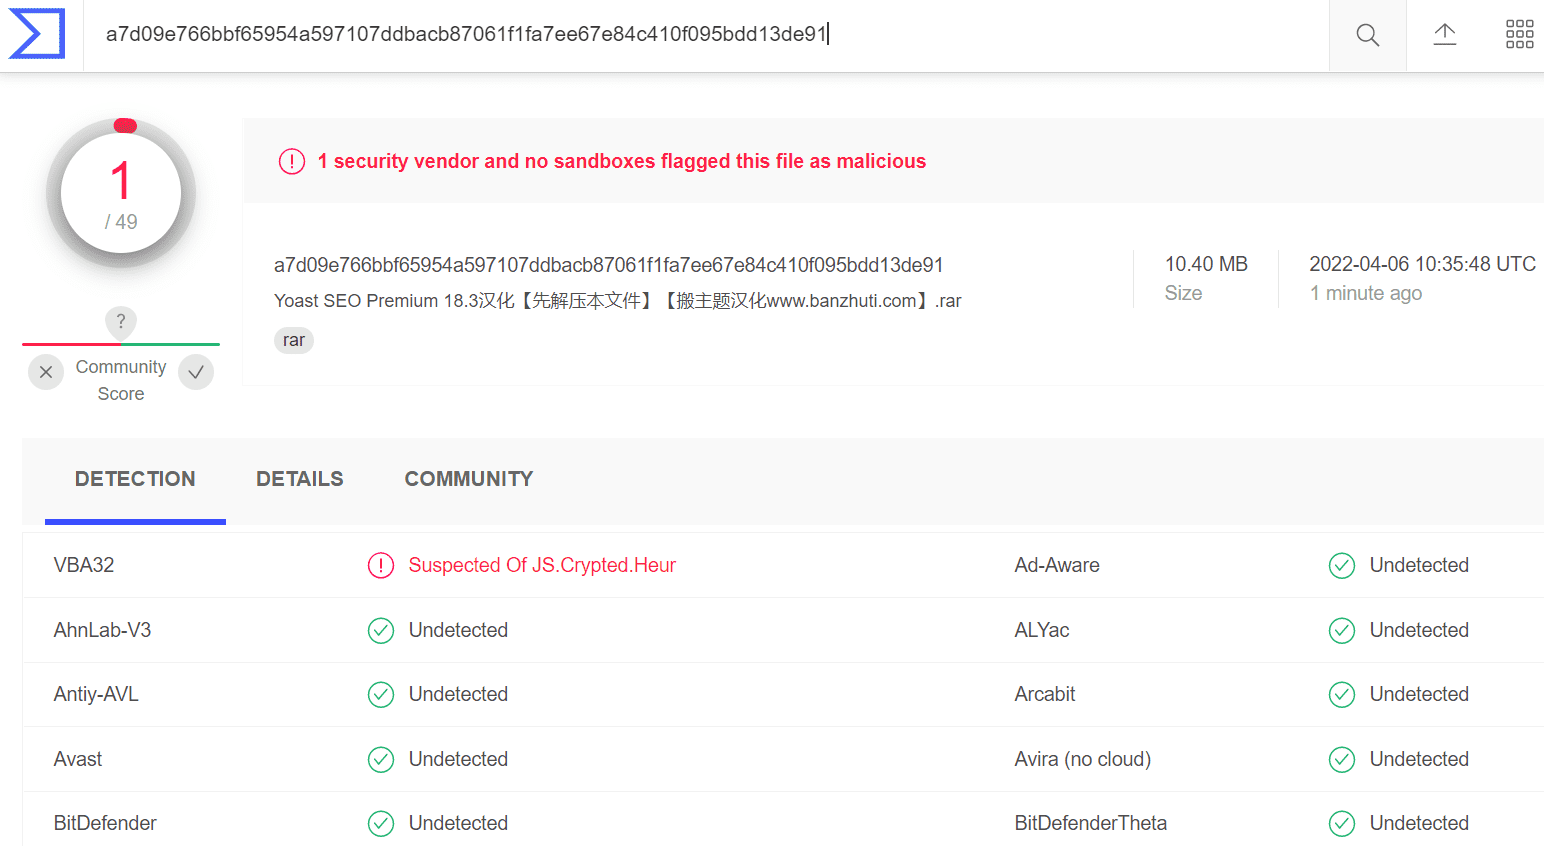Click the Avast vendor name
The image size is (1544, 846).
78,759
